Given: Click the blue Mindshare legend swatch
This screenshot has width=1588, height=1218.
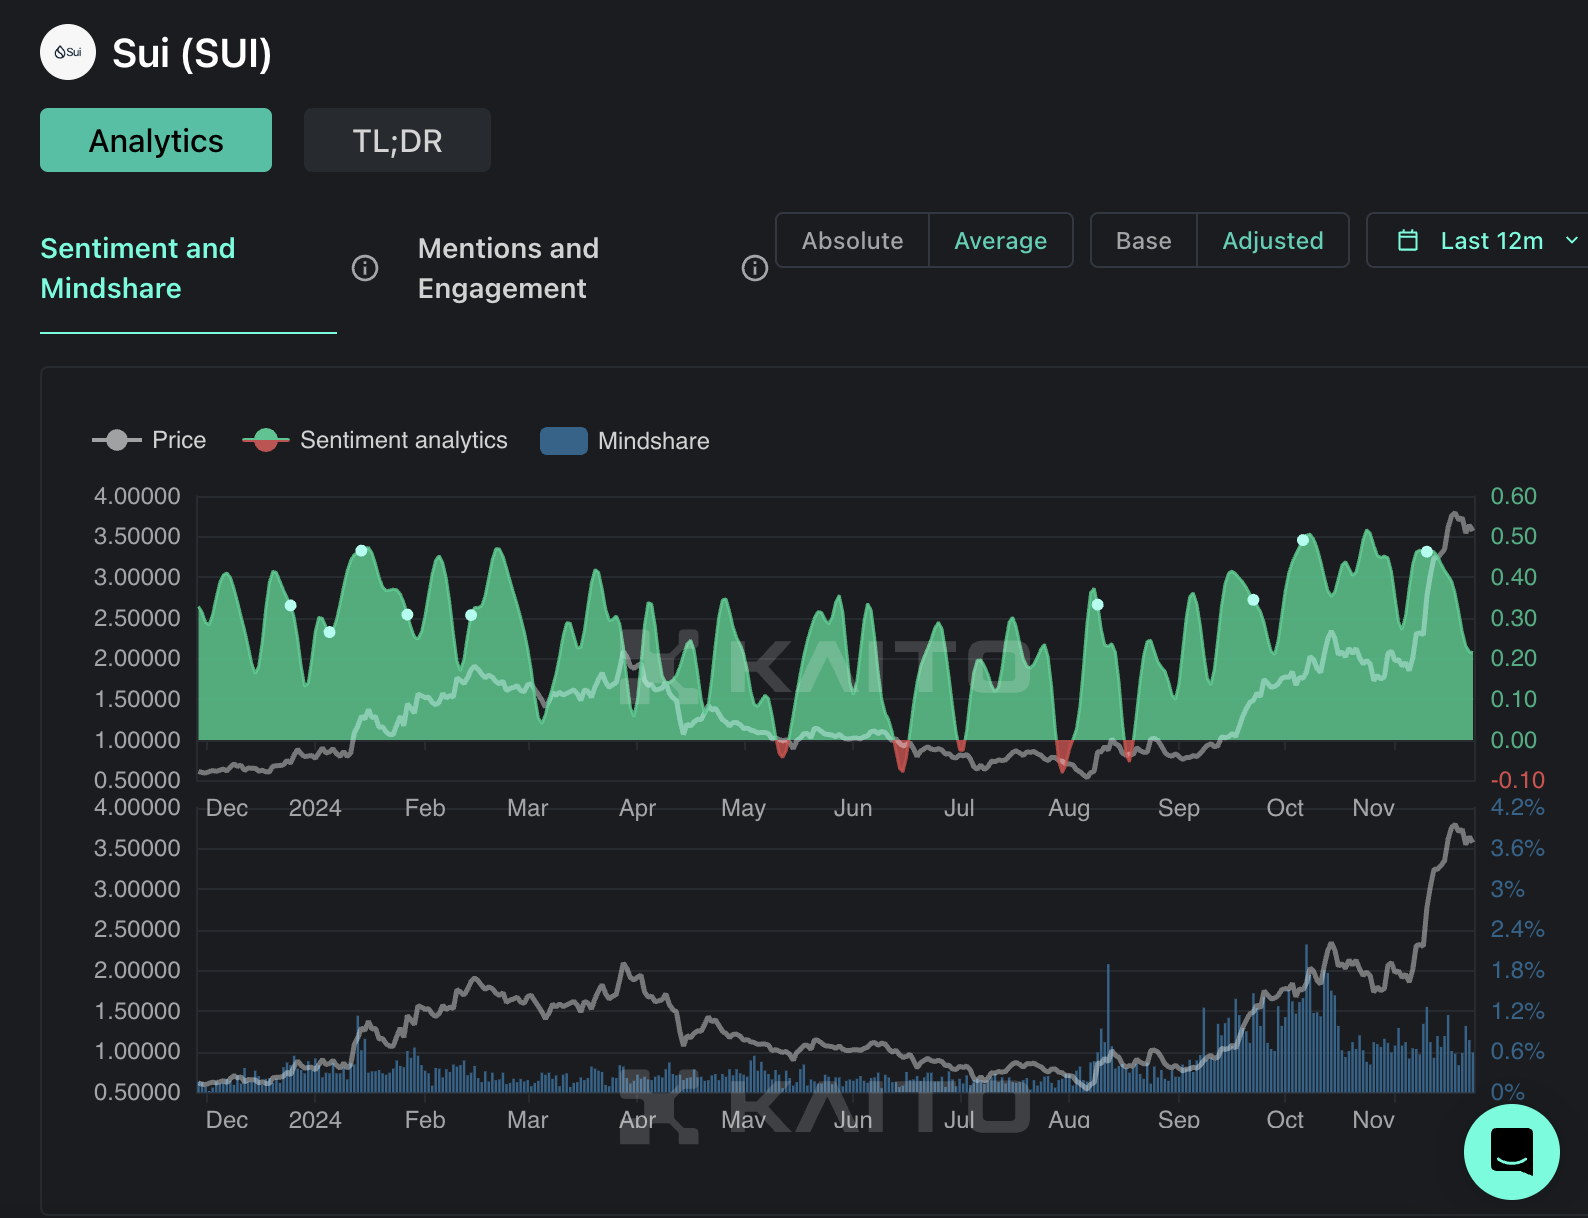Looking at the screenshot, I should point(564,441).
